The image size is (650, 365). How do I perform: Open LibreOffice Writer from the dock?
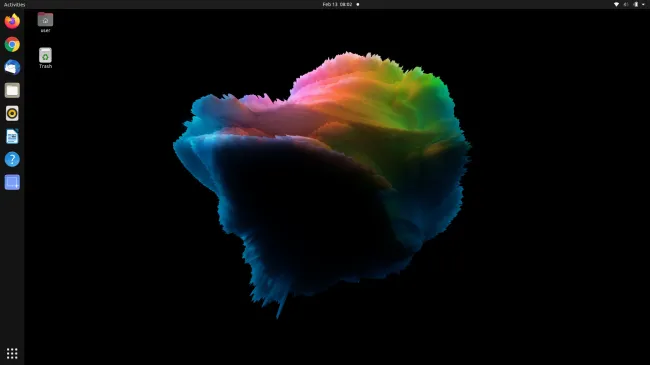click(x=12, y=136)
